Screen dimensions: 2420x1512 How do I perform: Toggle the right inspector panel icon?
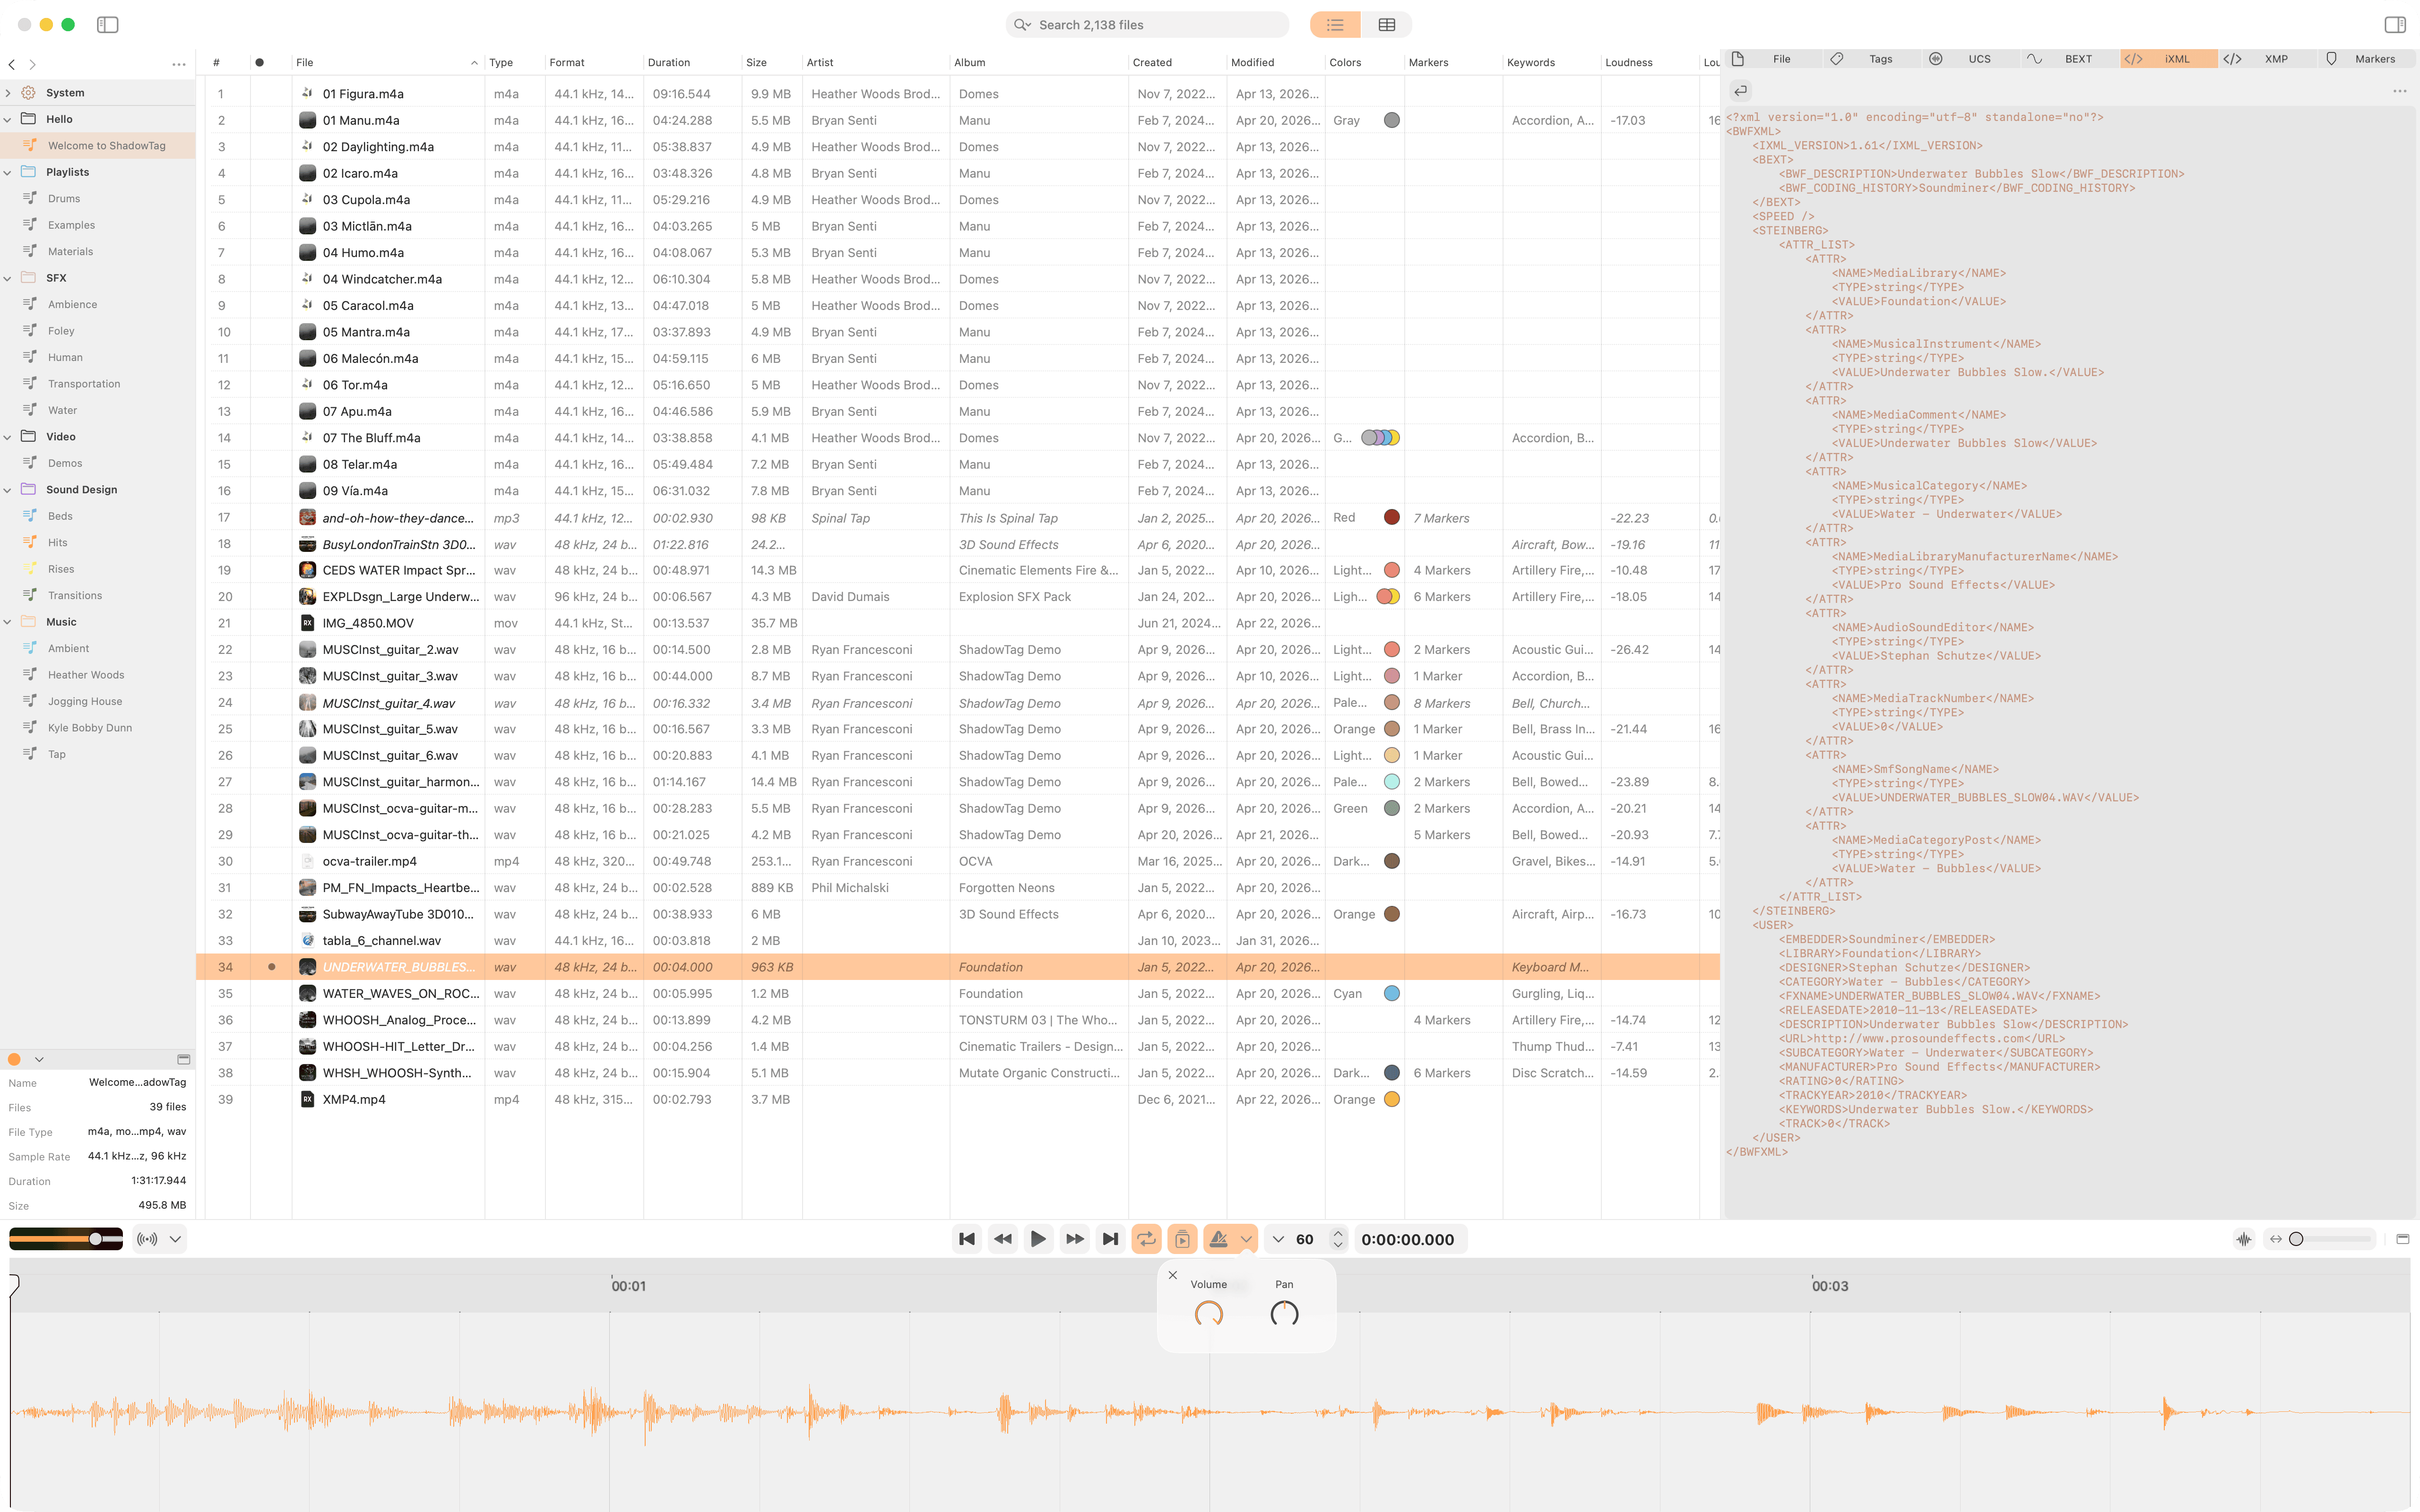pyautogui.click(x=2394, y=25)
